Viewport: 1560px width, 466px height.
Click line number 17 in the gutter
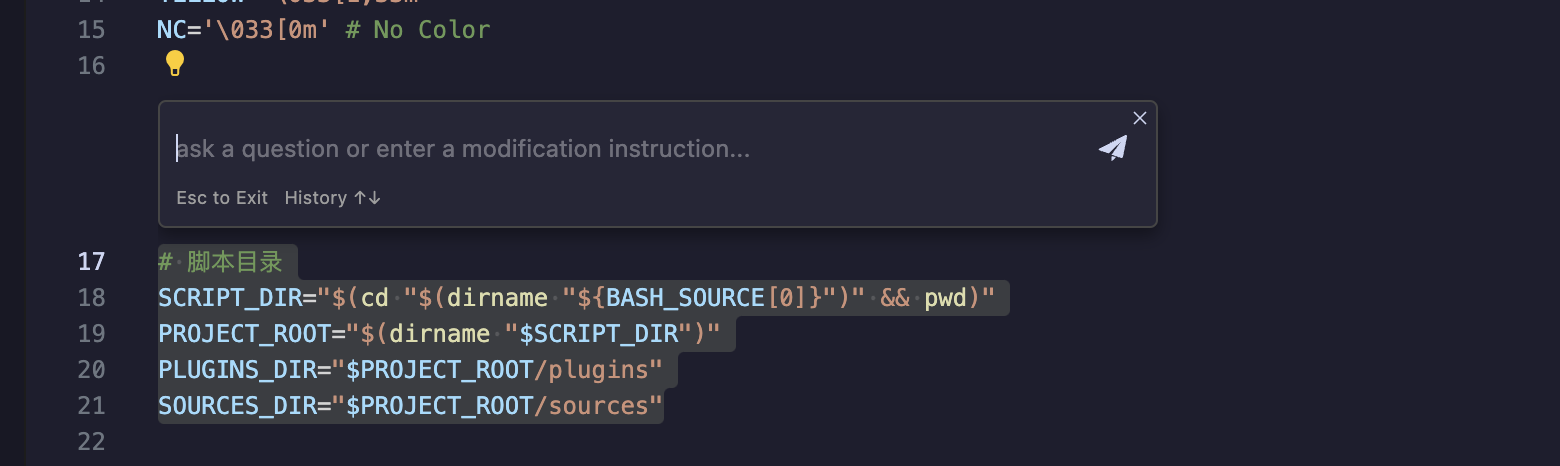91,262
